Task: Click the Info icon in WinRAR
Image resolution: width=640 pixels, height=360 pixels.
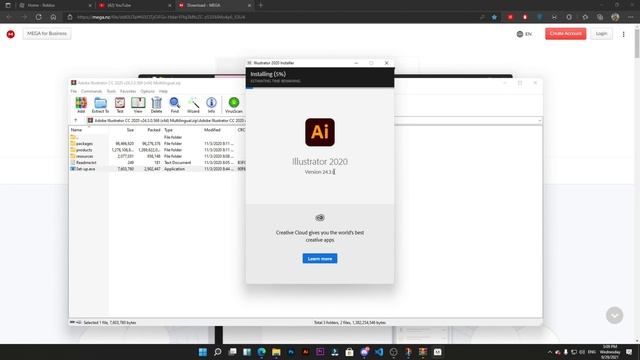Action: point(211,105)
